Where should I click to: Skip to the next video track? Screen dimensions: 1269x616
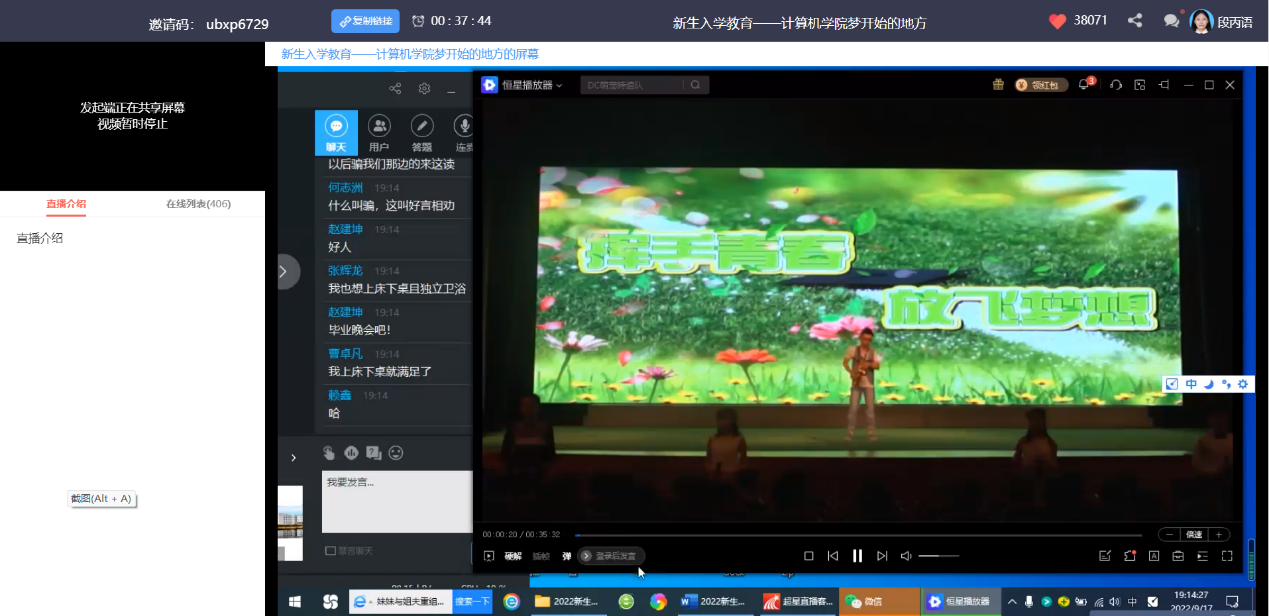click(882, 556)
